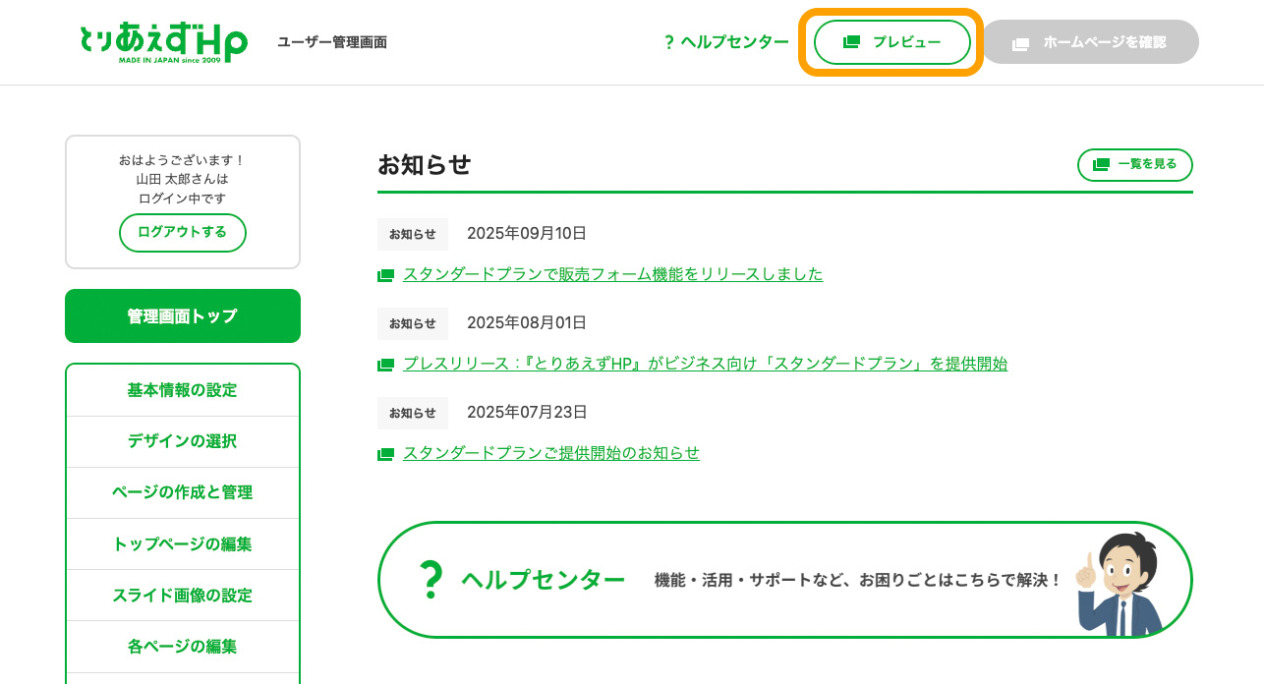Go to 管理画面トップ
Image resolution: width=1264 pixels, height=684 pixels.
pyautogui.click(x=182, y=316)
